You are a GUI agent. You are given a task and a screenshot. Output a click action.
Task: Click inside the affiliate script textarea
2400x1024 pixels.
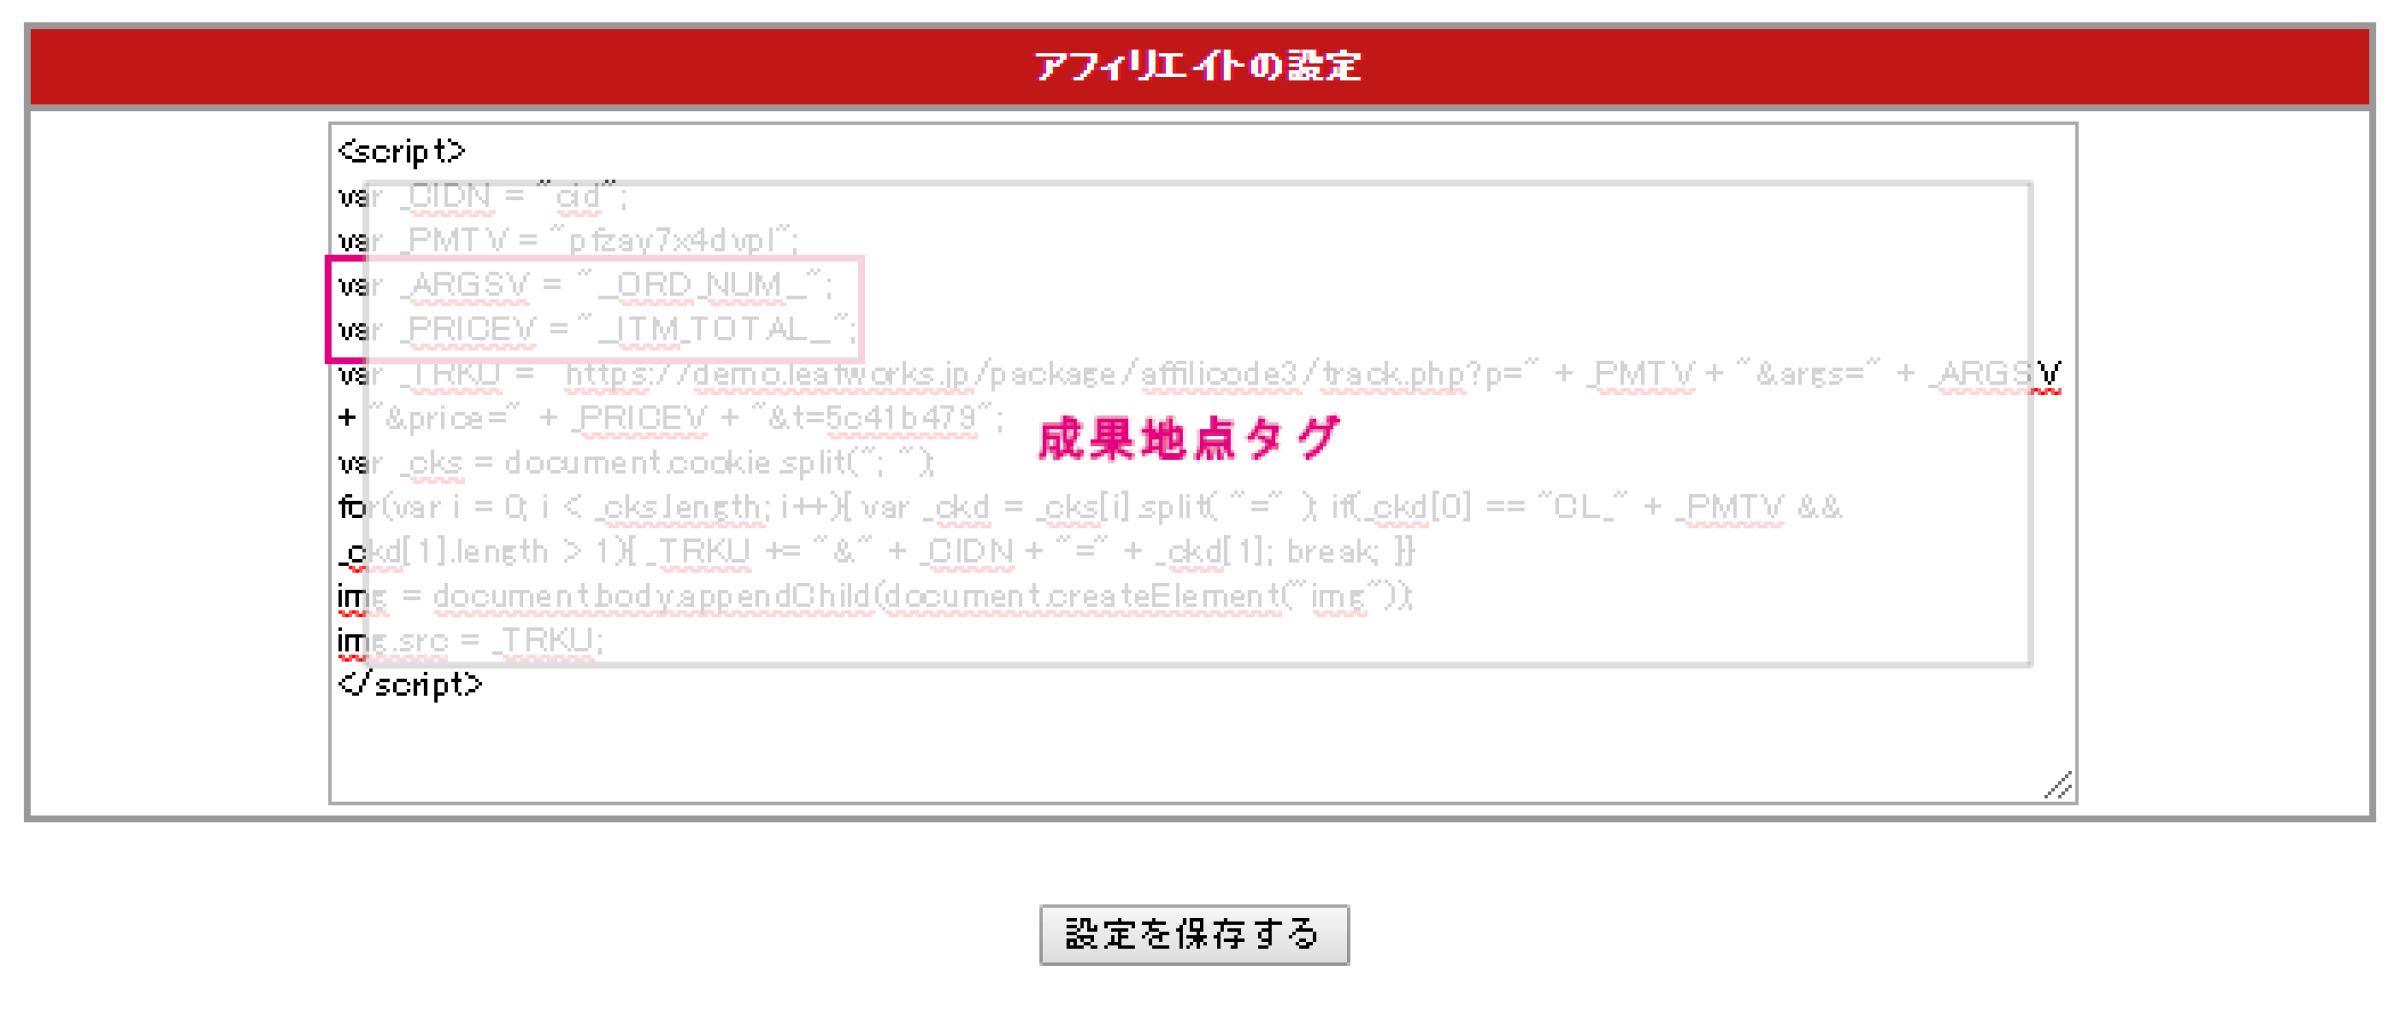(1203, 463)
